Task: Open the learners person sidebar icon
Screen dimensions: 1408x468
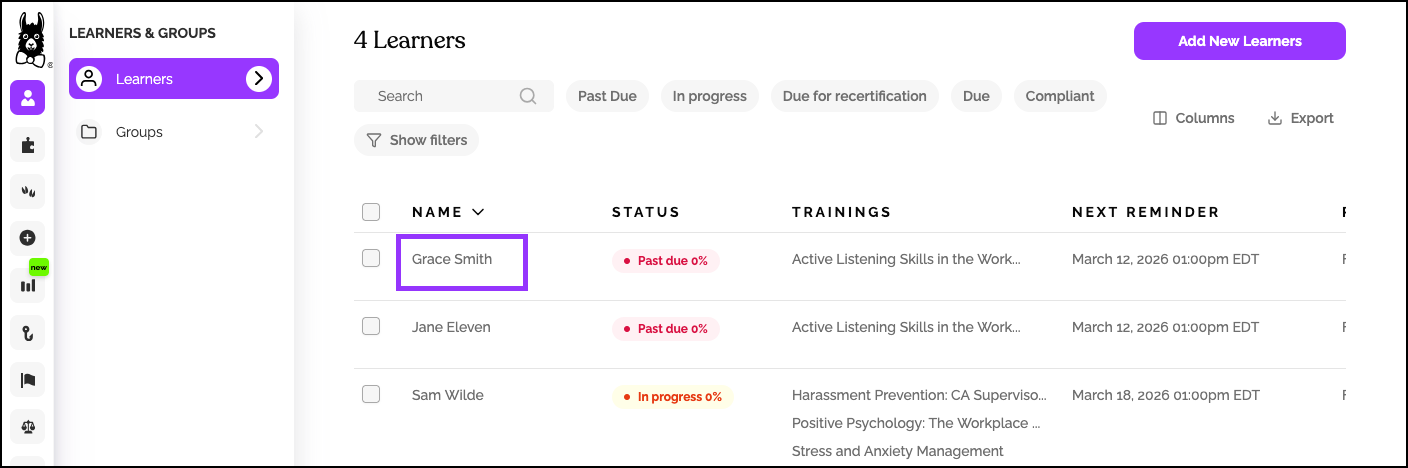Action: [28, 98]
